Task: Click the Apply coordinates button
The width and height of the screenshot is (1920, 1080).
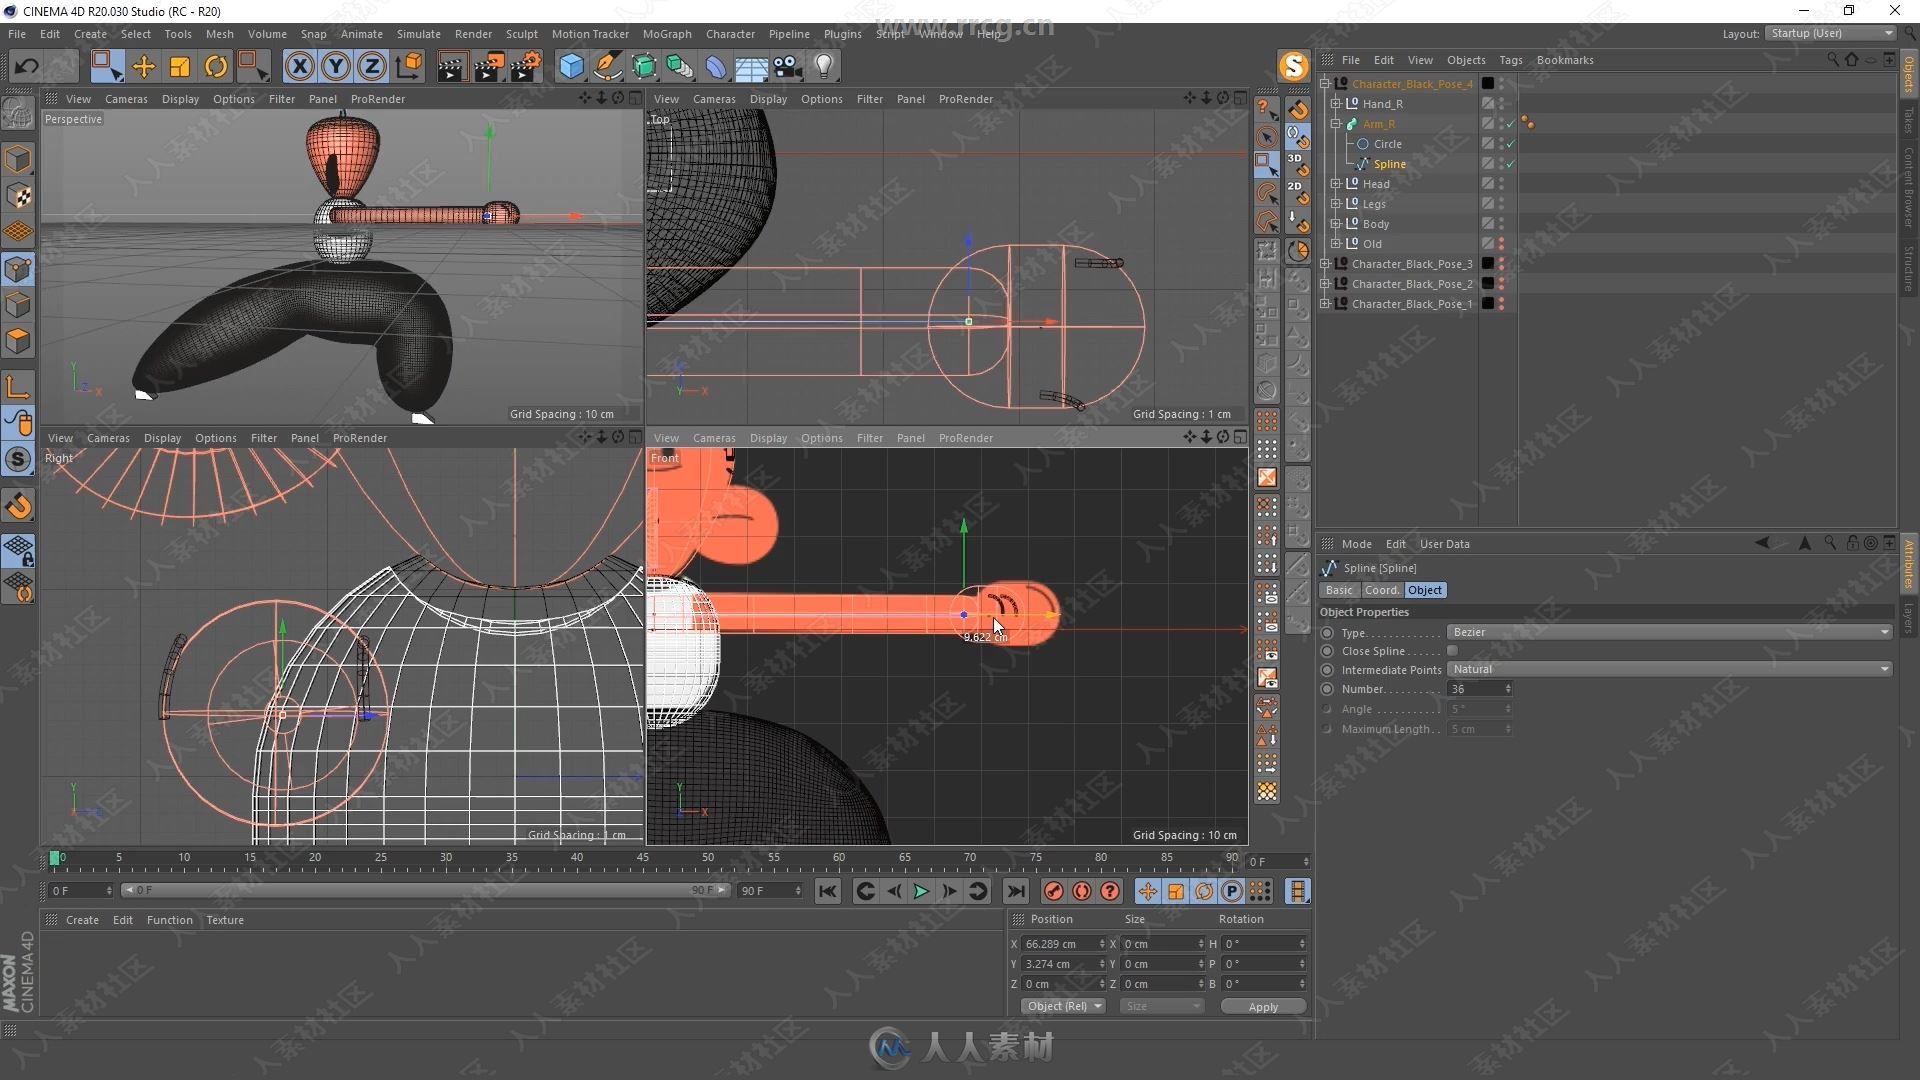Action: 1263,1007
